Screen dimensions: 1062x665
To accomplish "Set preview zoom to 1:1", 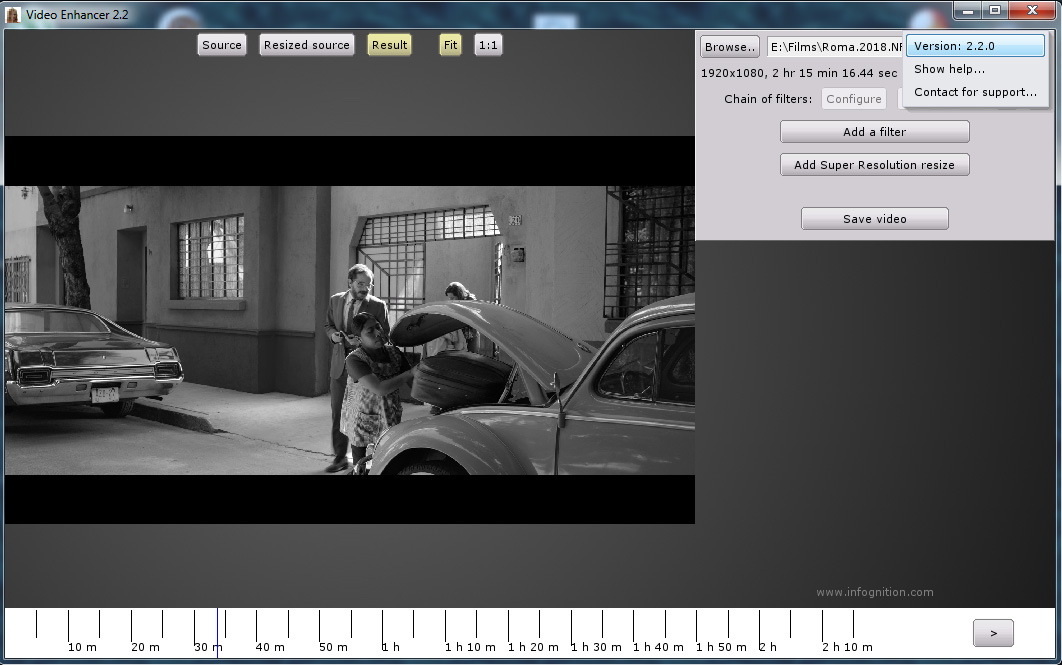I will [488, 45].
